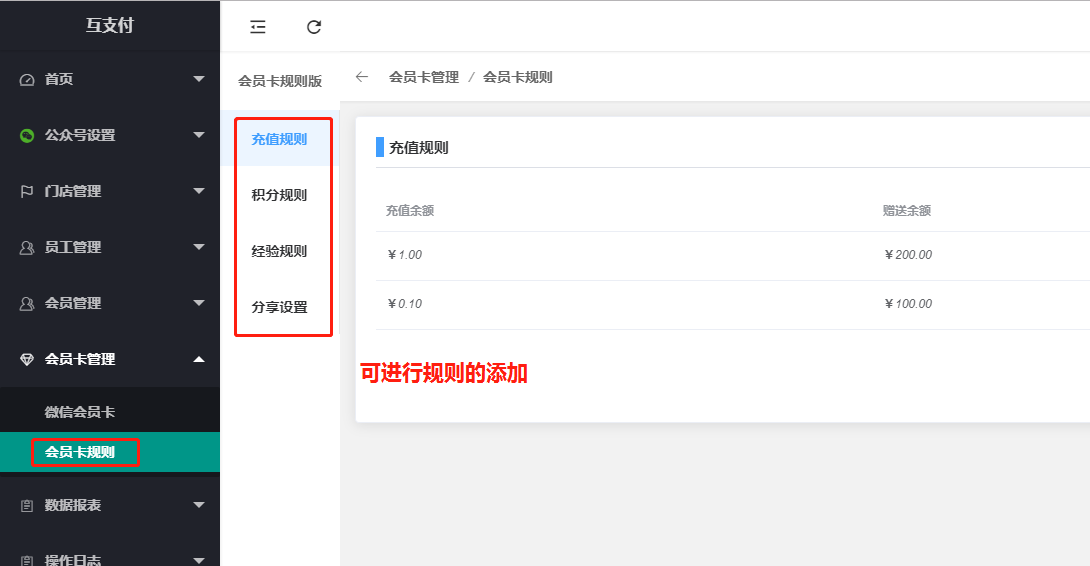Expand the 操作日志 dropdown arrow
Viewport: 1090px width, 566px height.
point(199,560)
